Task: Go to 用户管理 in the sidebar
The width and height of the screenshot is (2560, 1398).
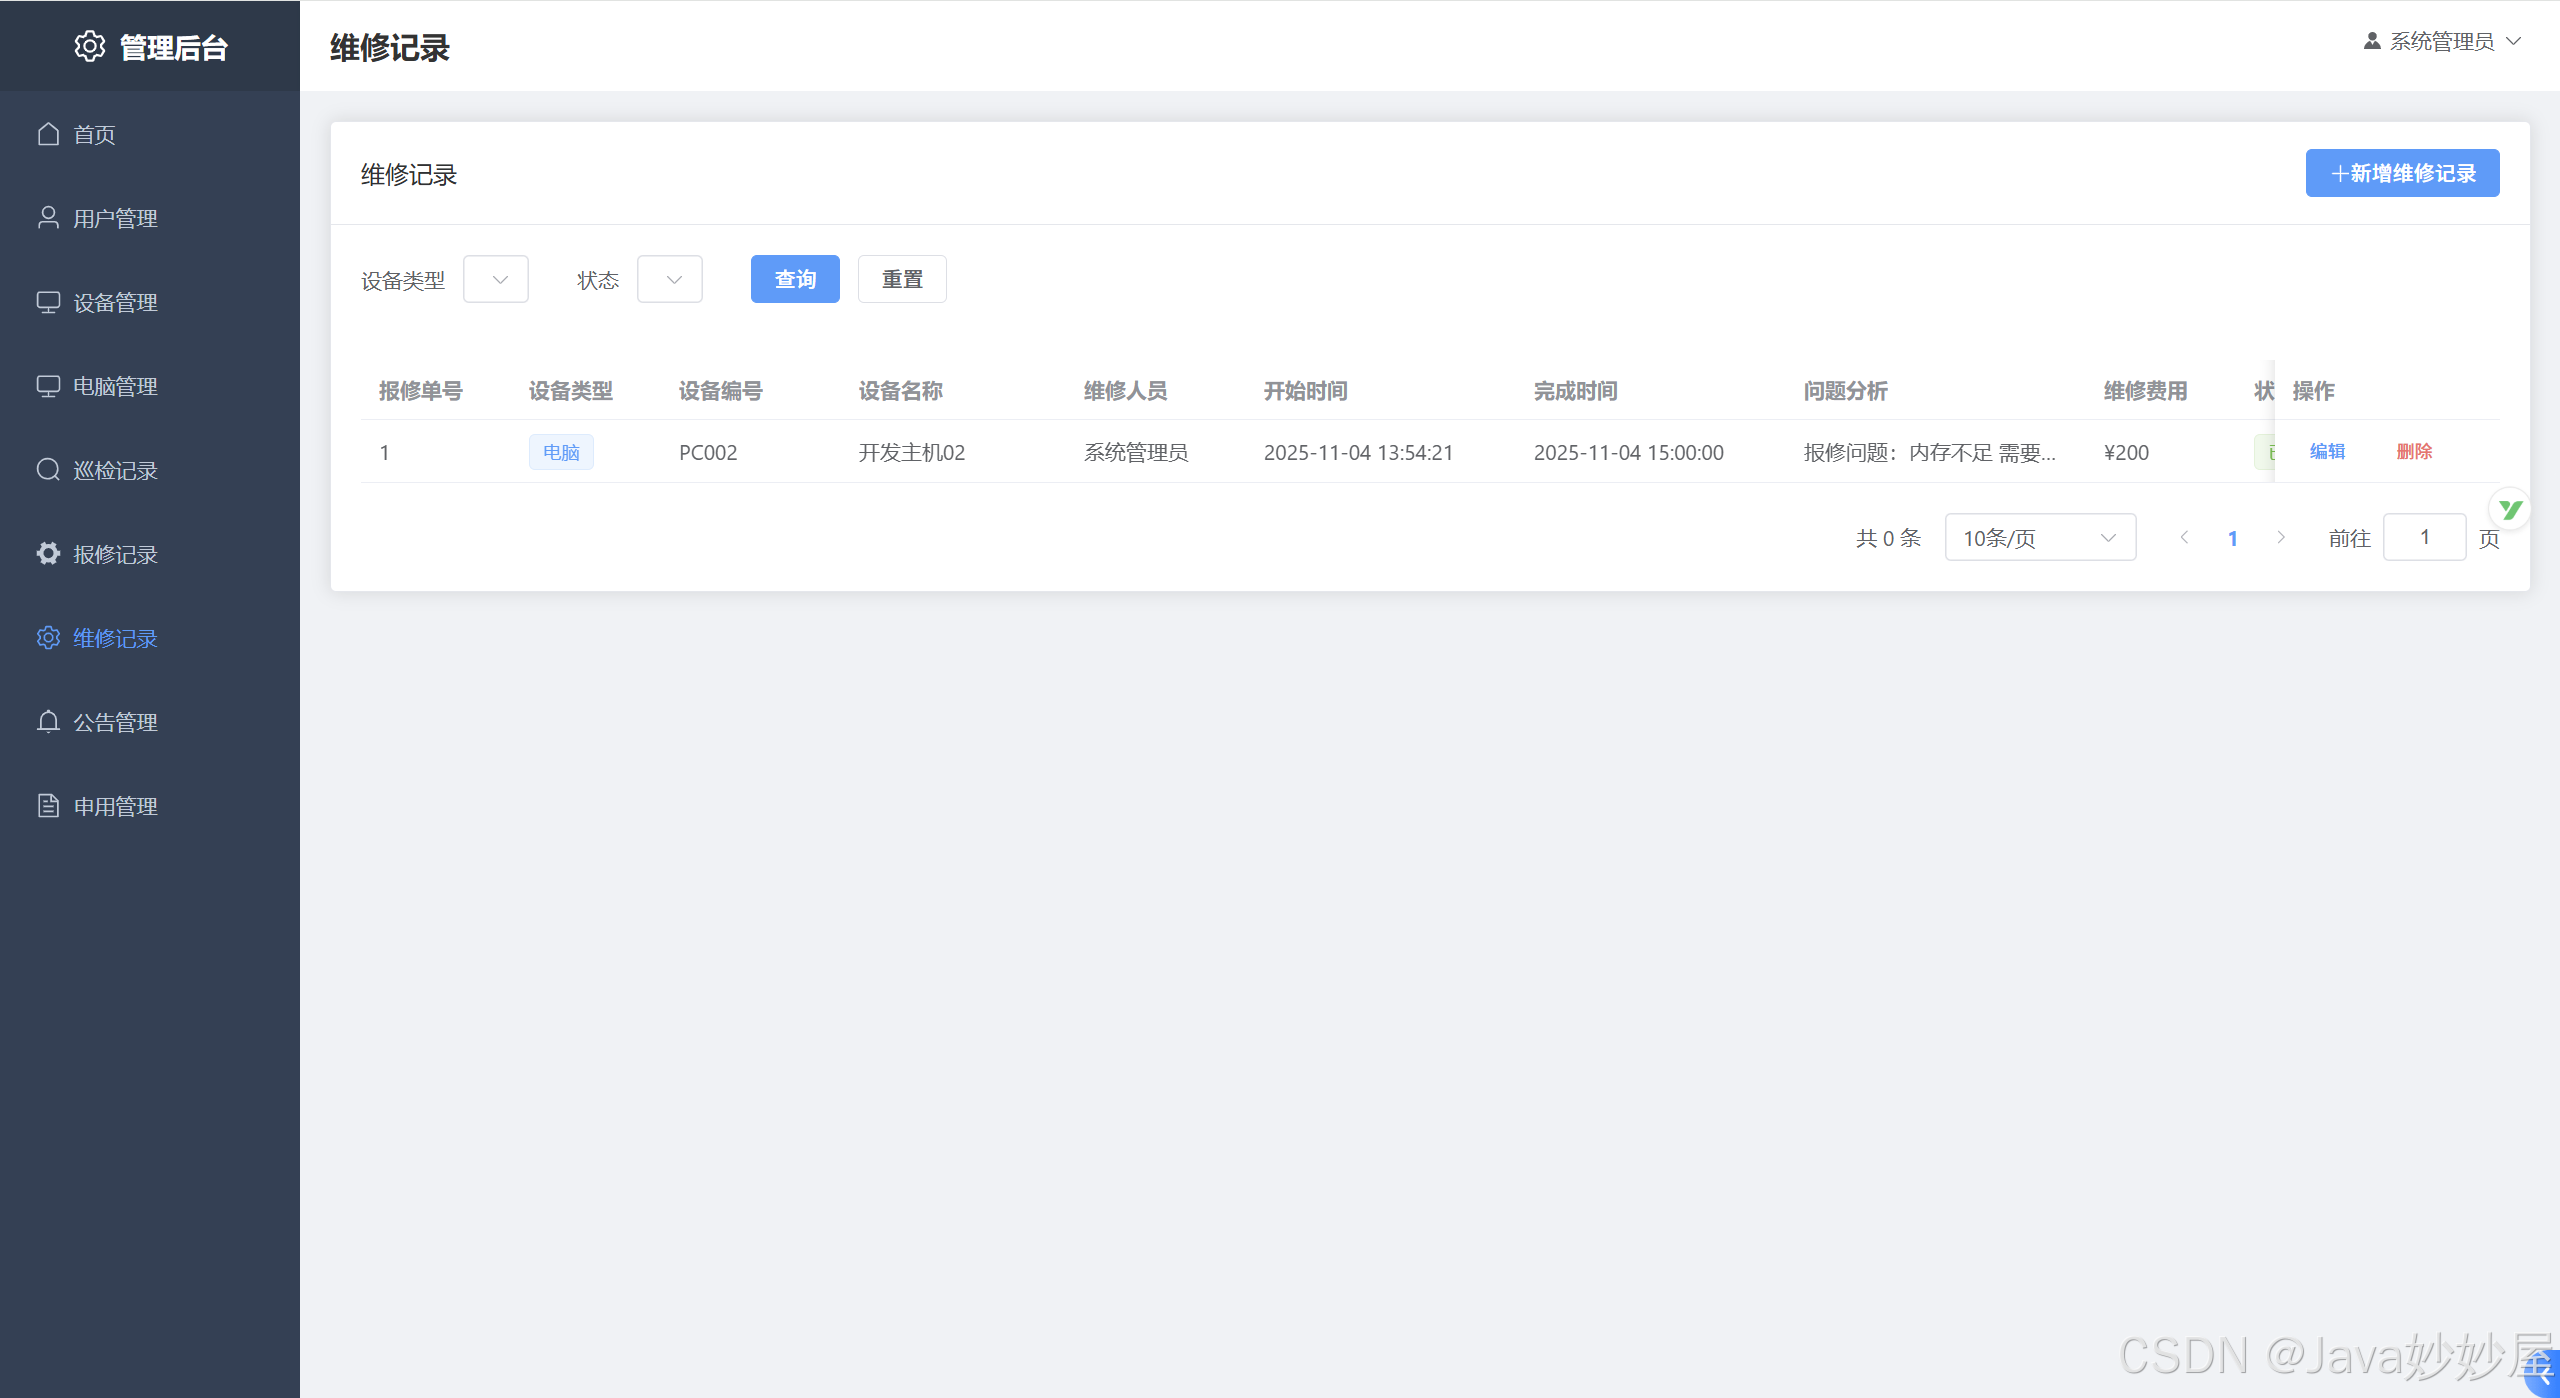Action: coord(150,218)
